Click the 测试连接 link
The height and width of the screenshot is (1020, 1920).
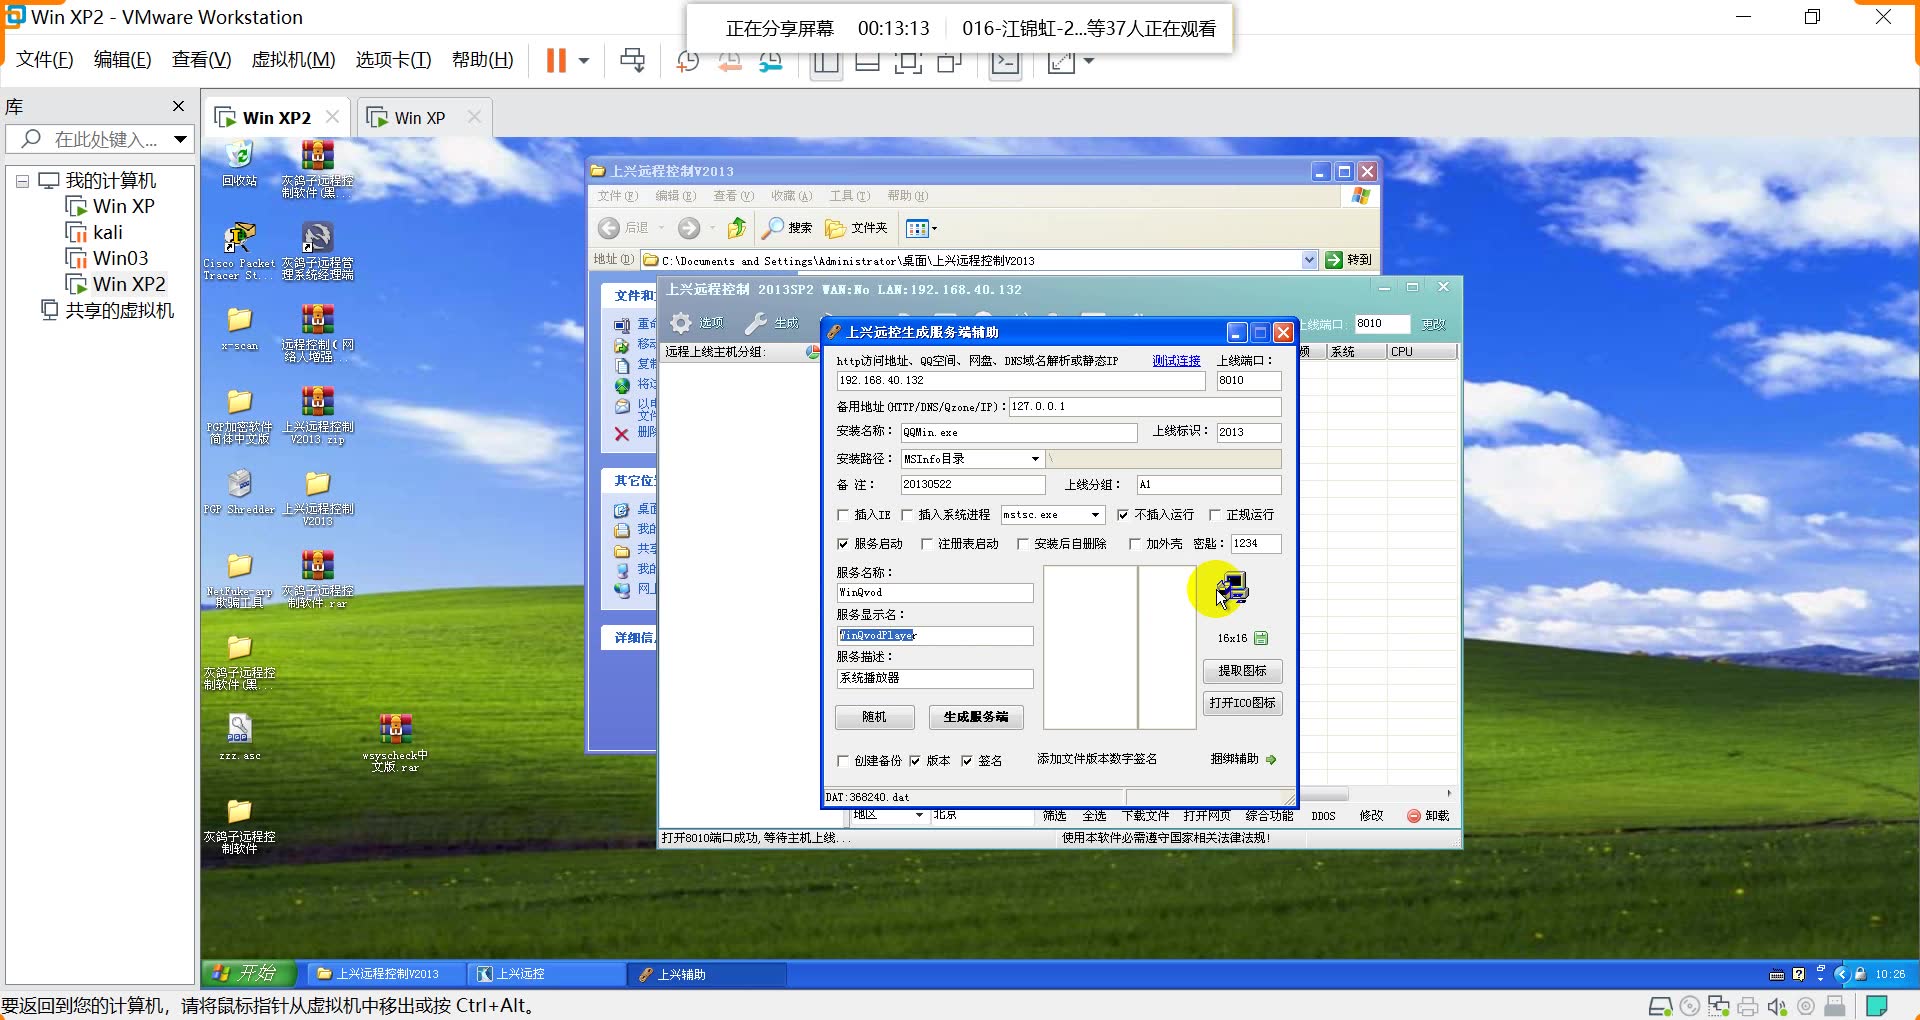tap(1176, 361)
